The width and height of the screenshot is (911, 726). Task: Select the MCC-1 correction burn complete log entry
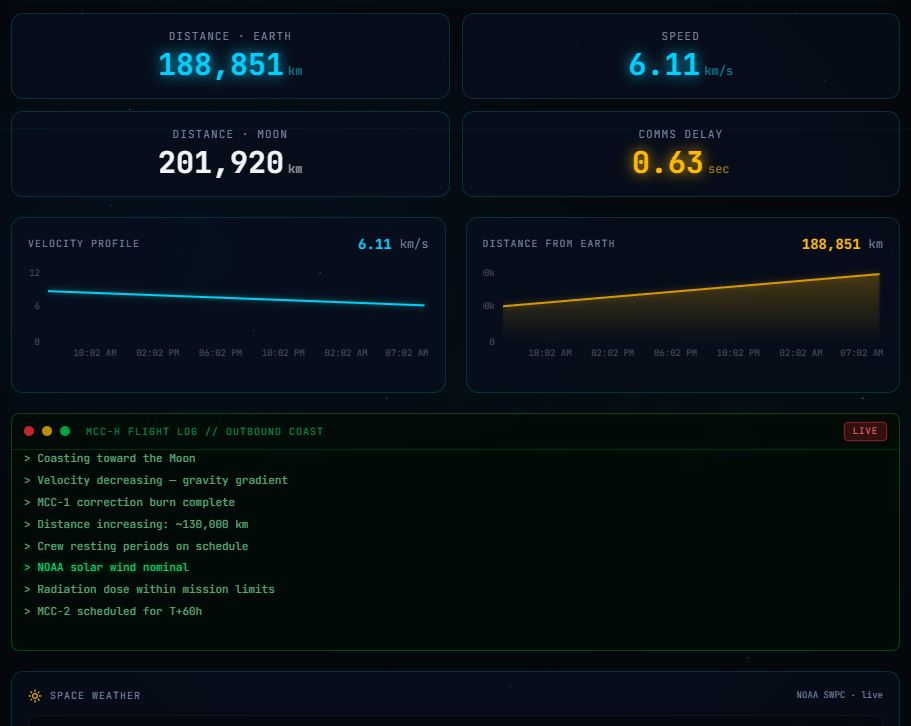tap(136, 503)
